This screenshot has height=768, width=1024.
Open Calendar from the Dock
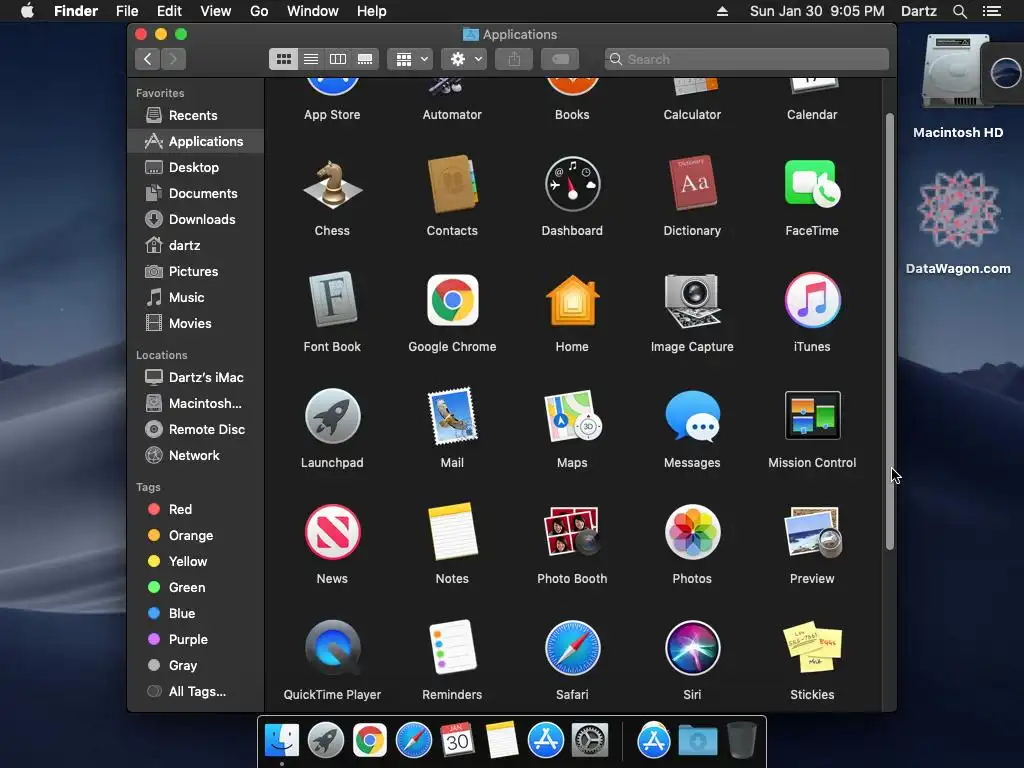[x=457, y=741]
